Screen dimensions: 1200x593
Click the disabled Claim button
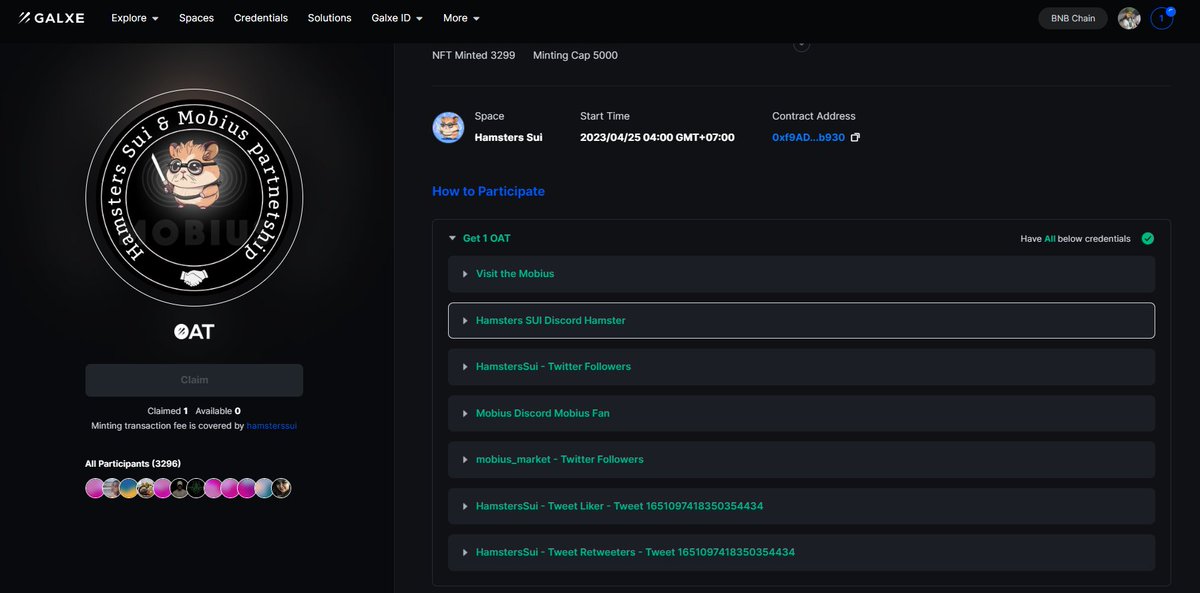coord(194,380)
